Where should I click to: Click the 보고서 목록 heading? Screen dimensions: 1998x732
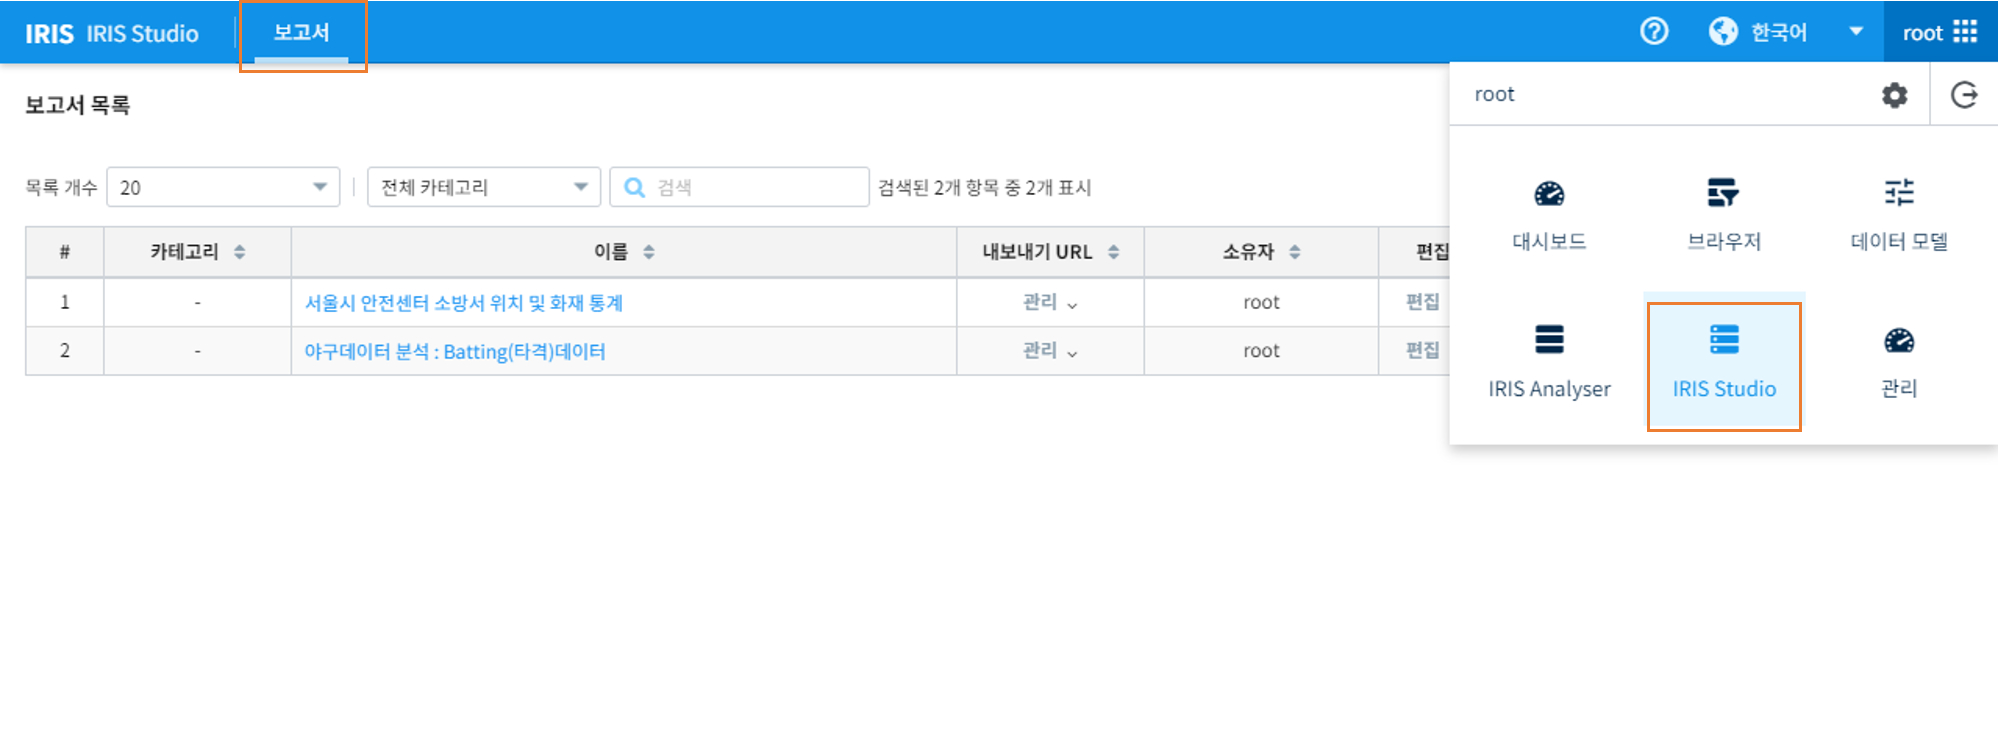[x=77, y=105]
